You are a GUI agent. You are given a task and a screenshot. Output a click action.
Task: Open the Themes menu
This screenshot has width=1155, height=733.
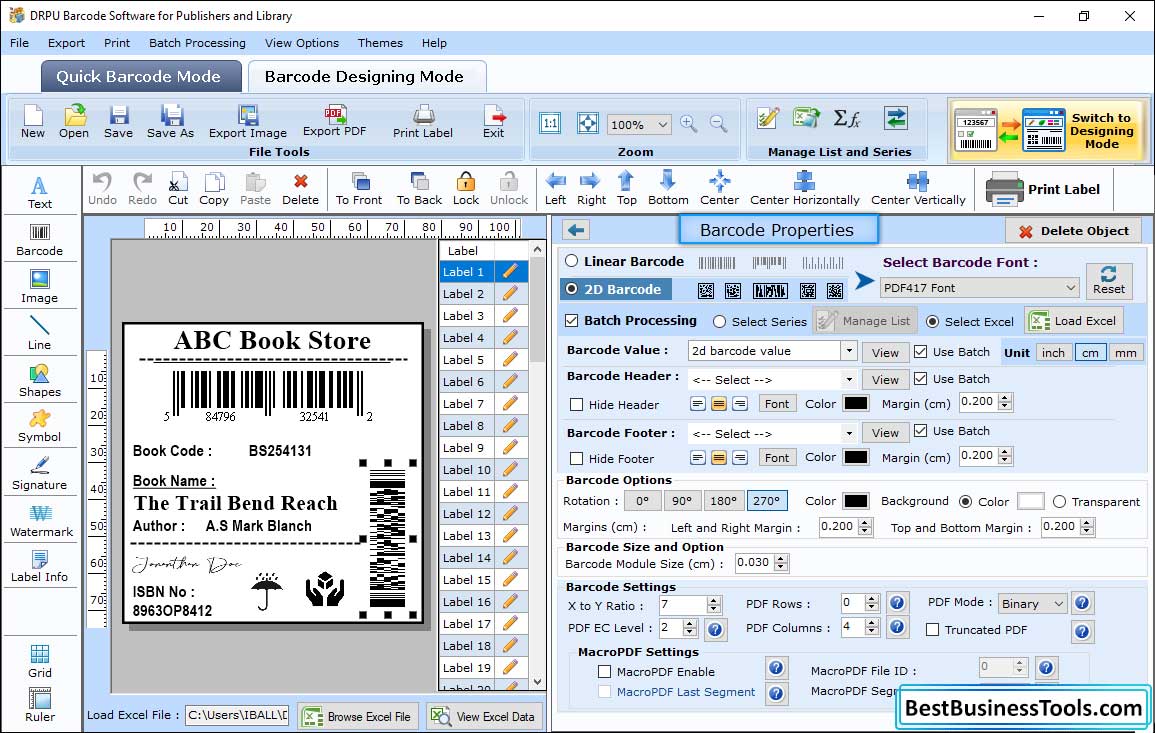pyautogui.click(x=380, y=43)
